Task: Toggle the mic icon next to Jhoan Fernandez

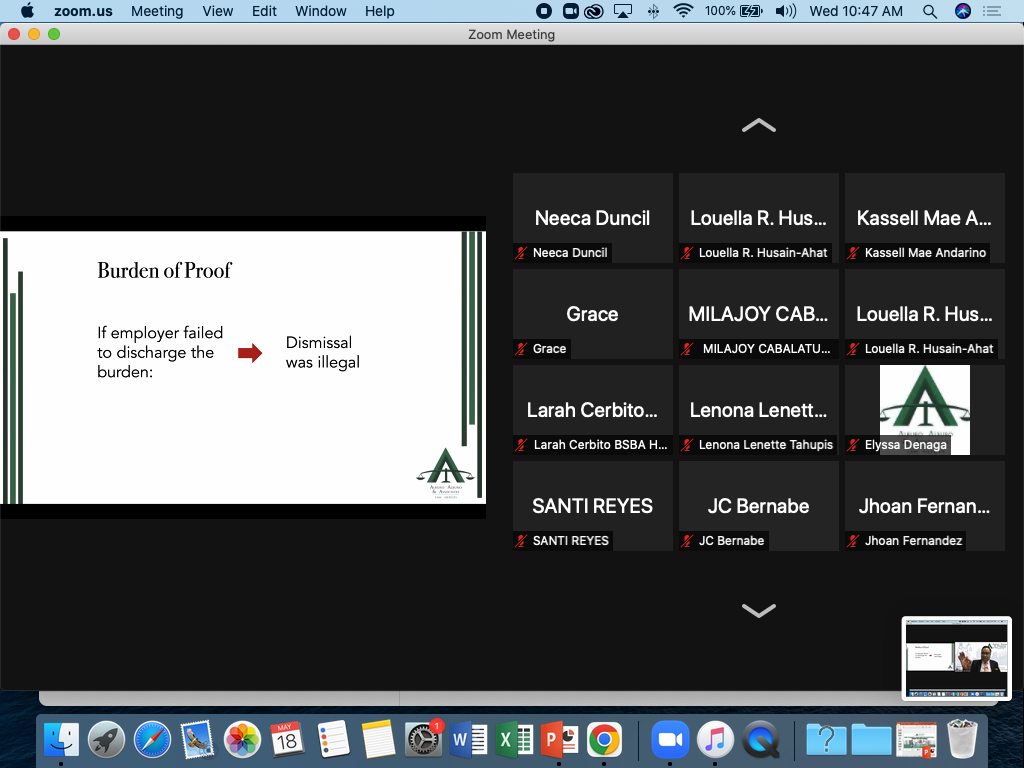Action: pyautogui.click(x=854, y=541)
